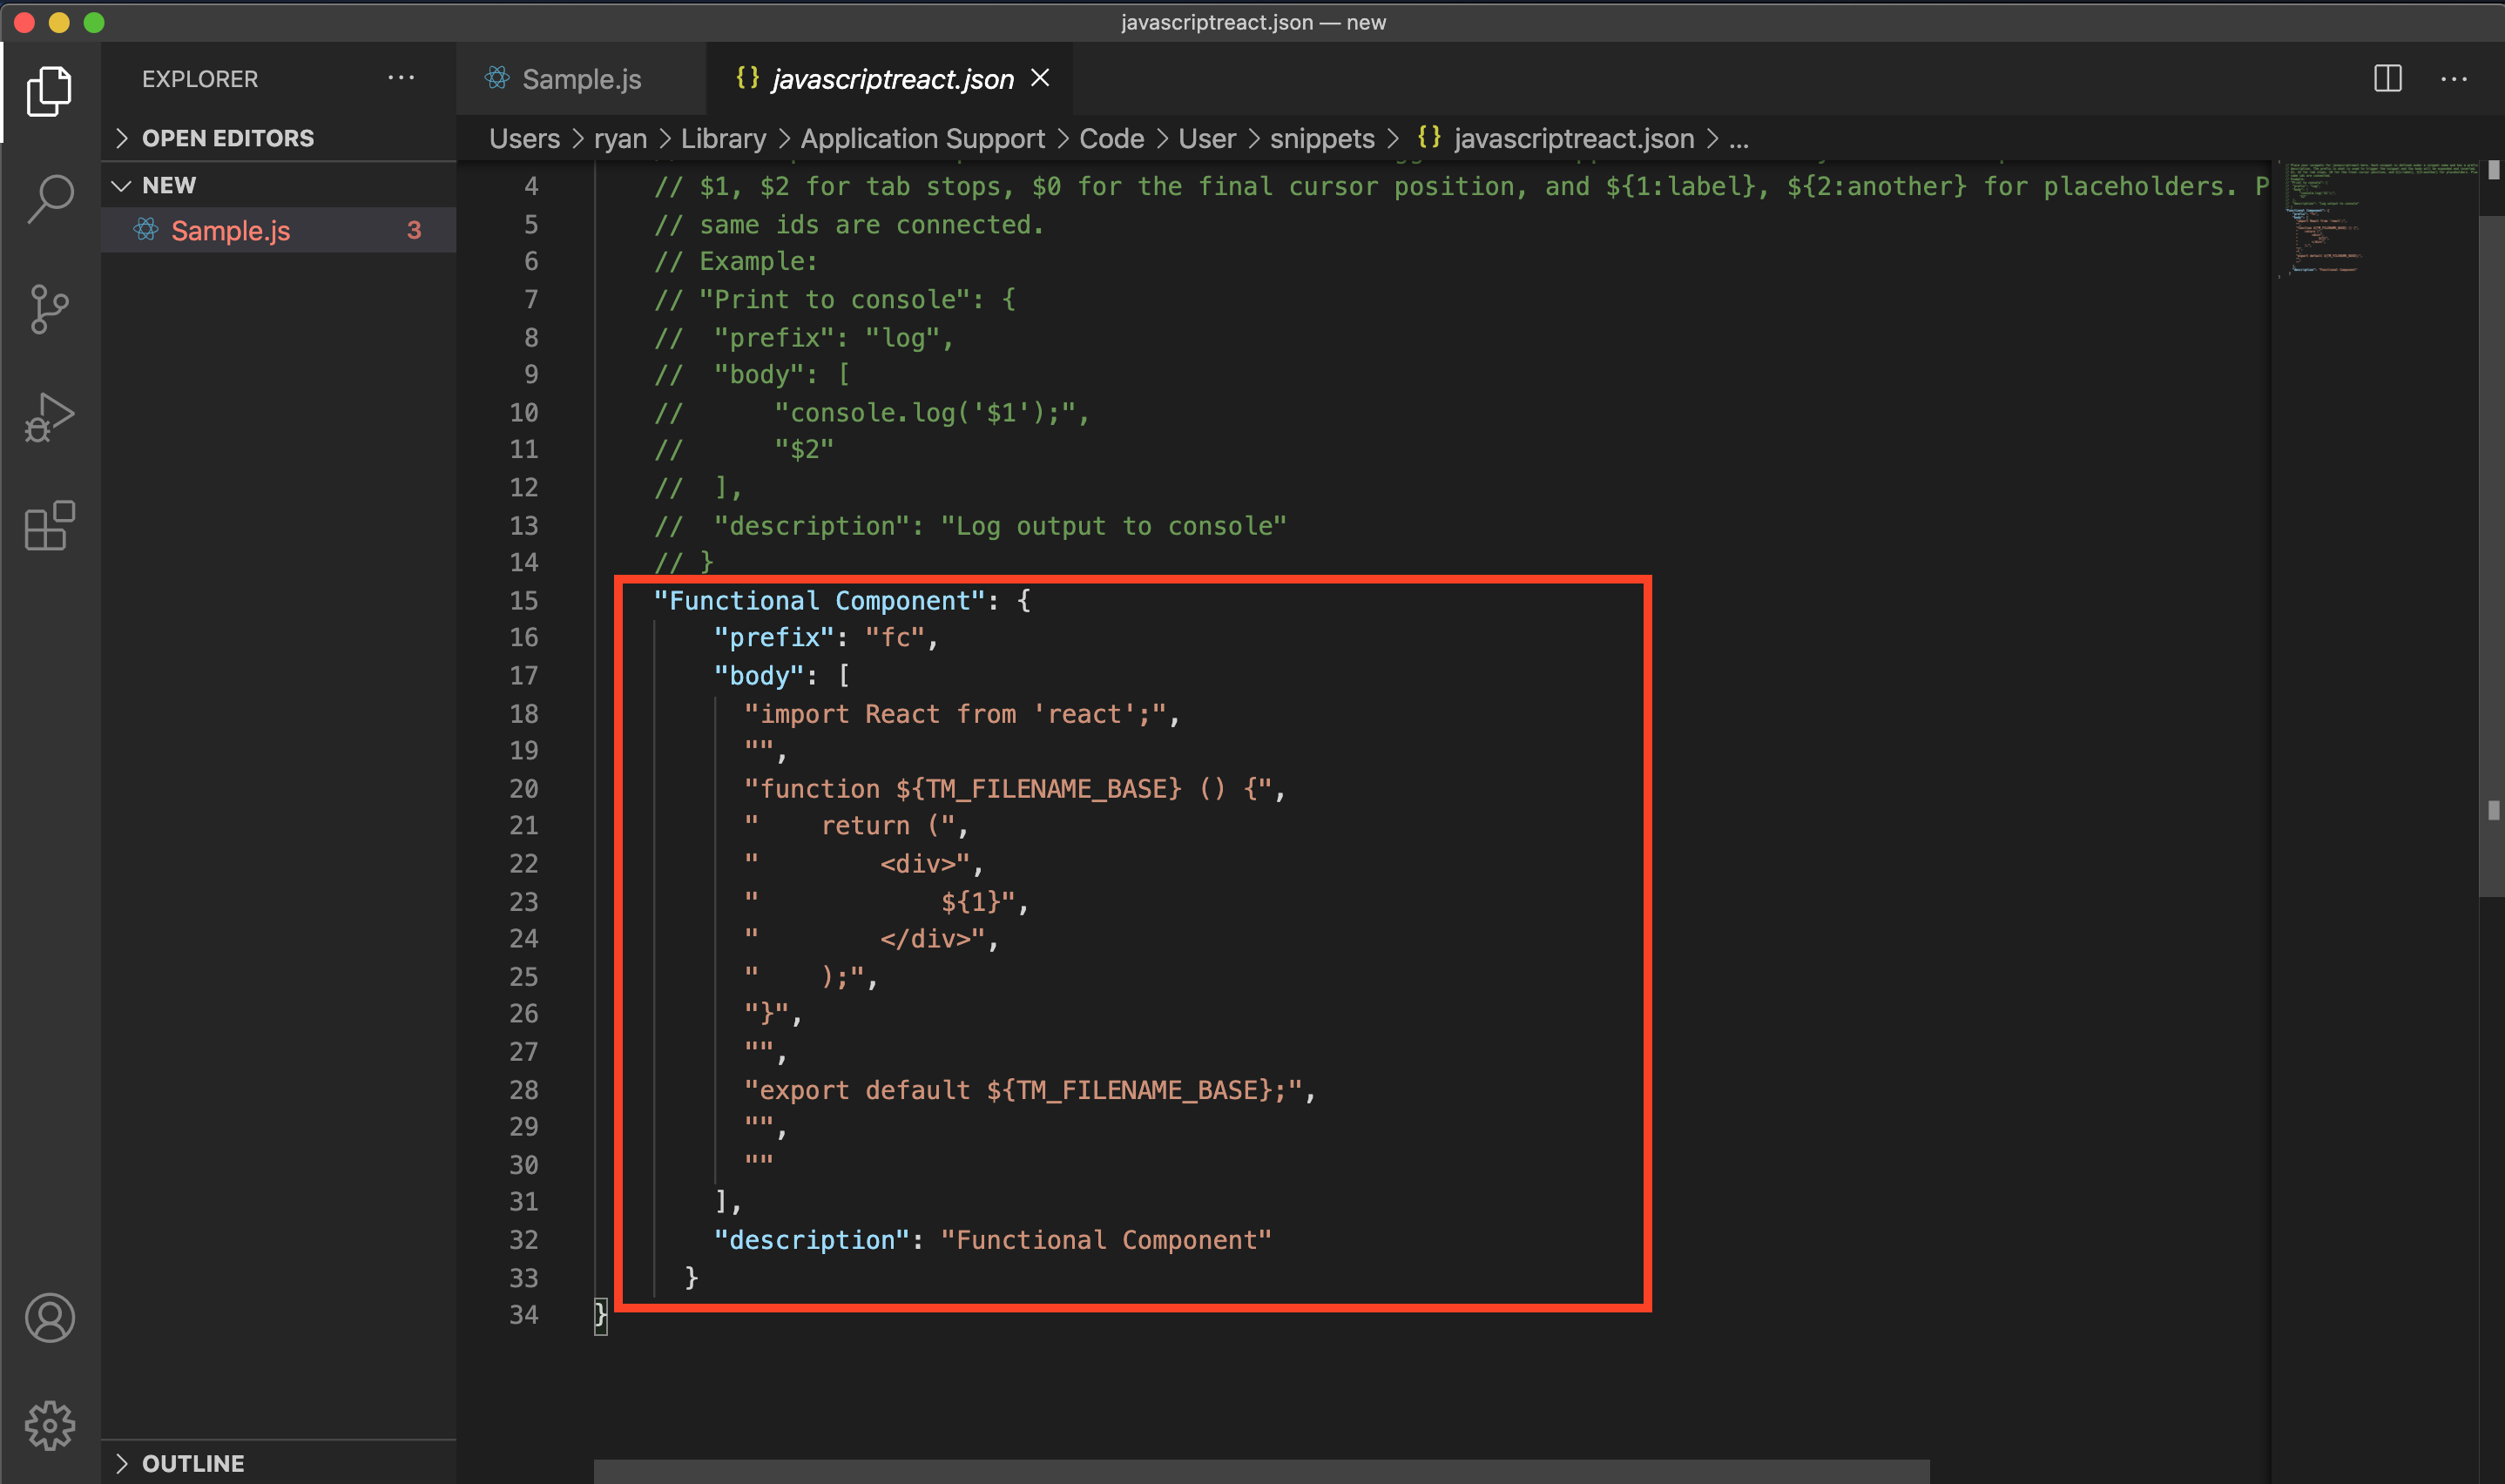The image size is (2505, 1484).
Task: Click the snippets breadcrumb segment
Action: [x=1321, y=138]
